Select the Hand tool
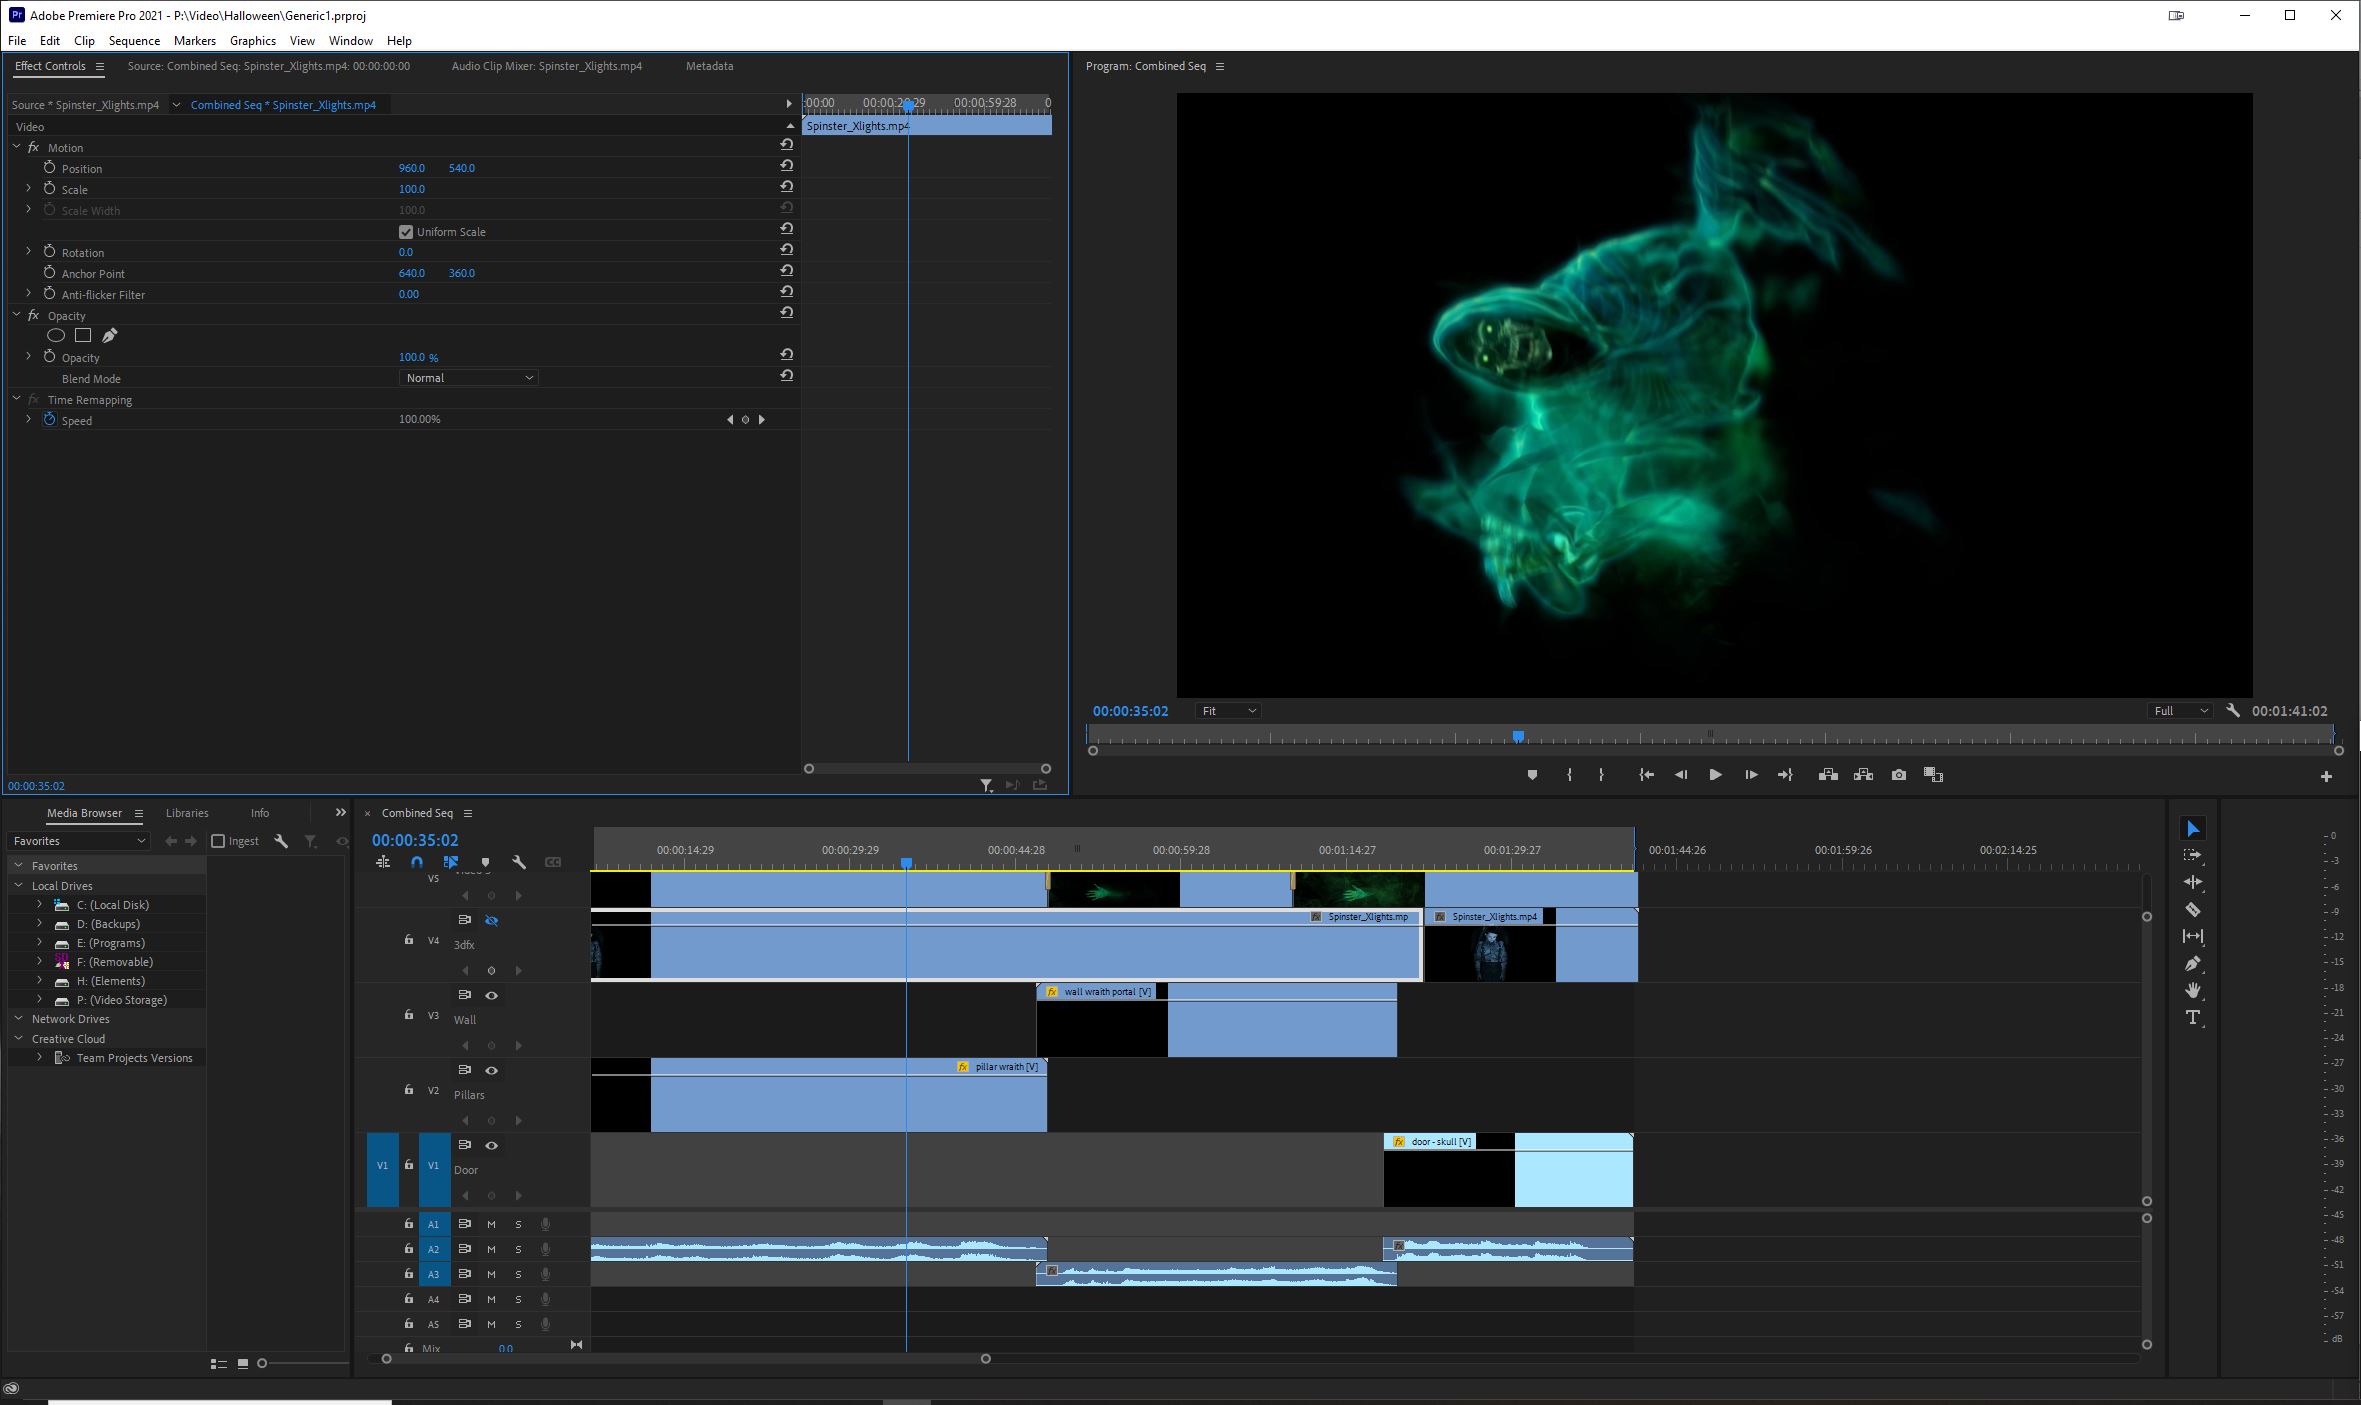Viewport: 2361px width, 1405px height. 2192,990
